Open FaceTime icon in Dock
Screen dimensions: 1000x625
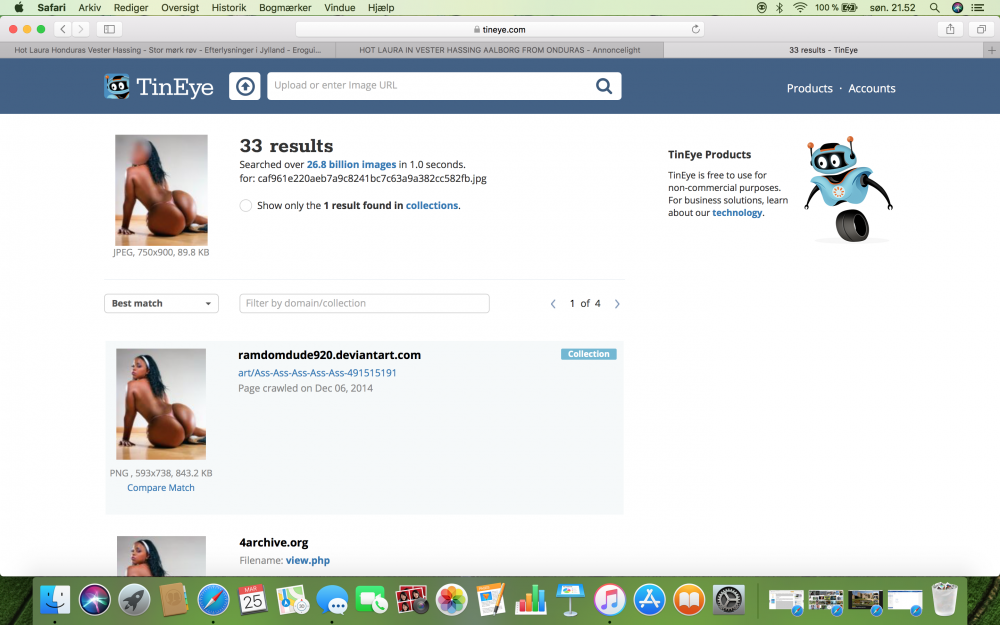point(372,600)
